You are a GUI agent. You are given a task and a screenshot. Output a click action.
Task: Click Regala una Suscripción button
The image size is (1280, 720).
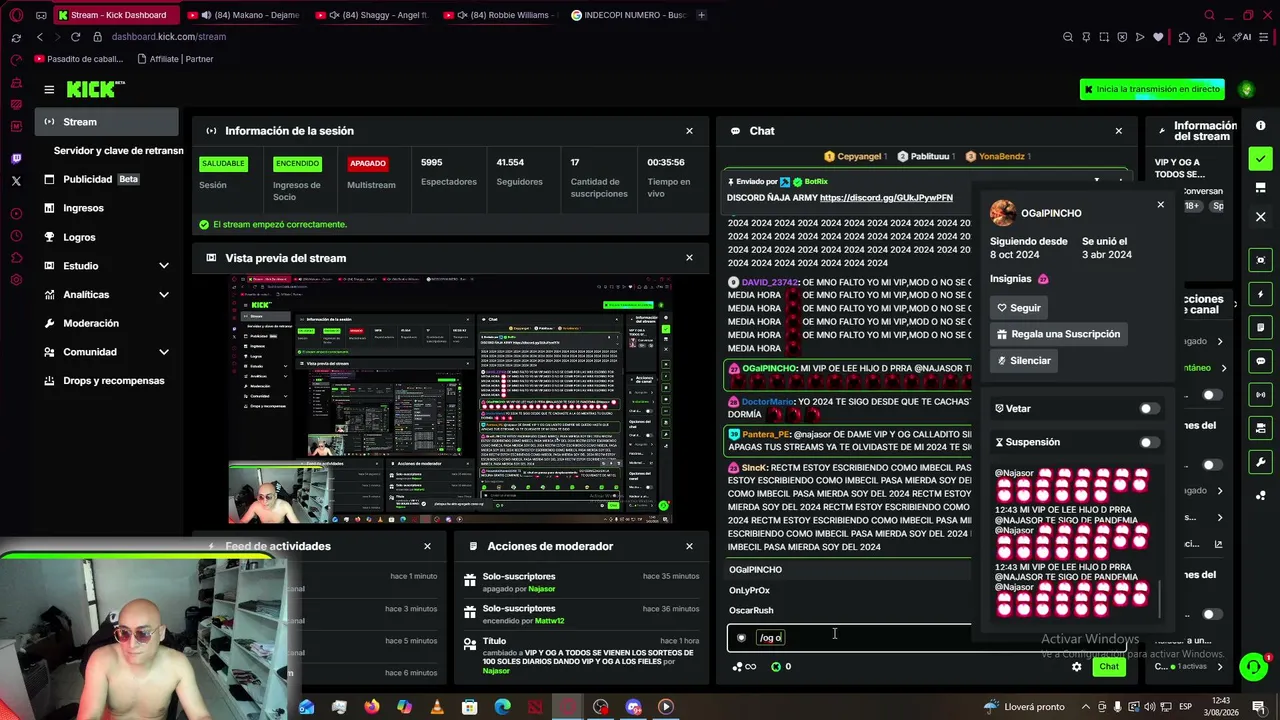pos(1058,334)
